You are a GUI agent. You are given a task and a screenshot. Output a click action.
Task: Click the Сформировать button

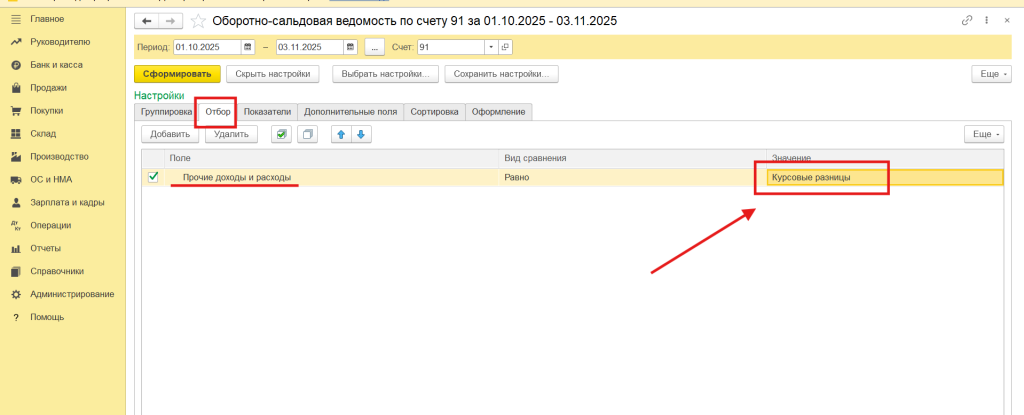pyautogui.click(x=178, y=74)
